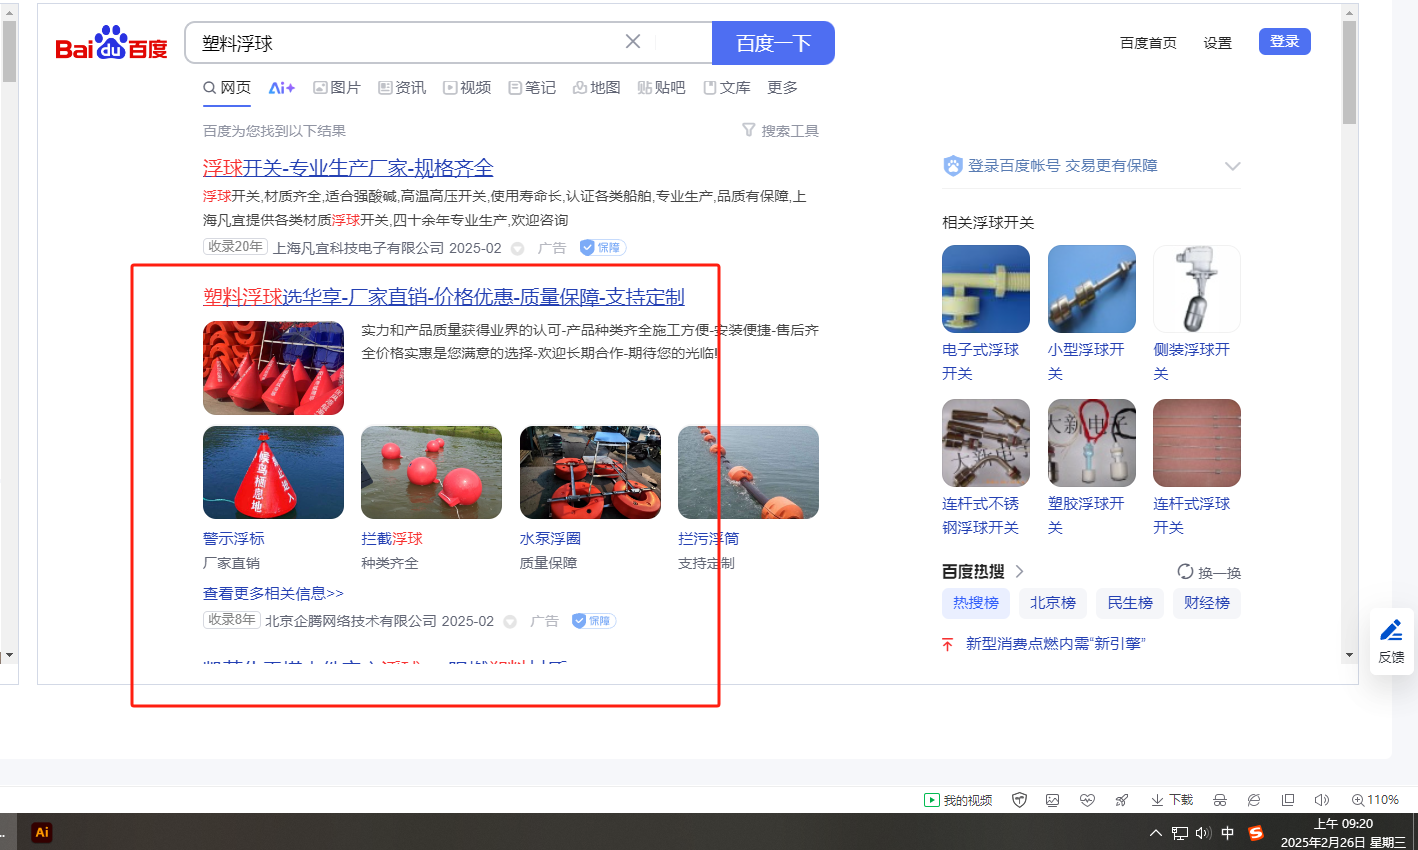Expand 百度热搜 with the arrow
The width and height of the screenshot is (1418, 850).
[1019, 572]
